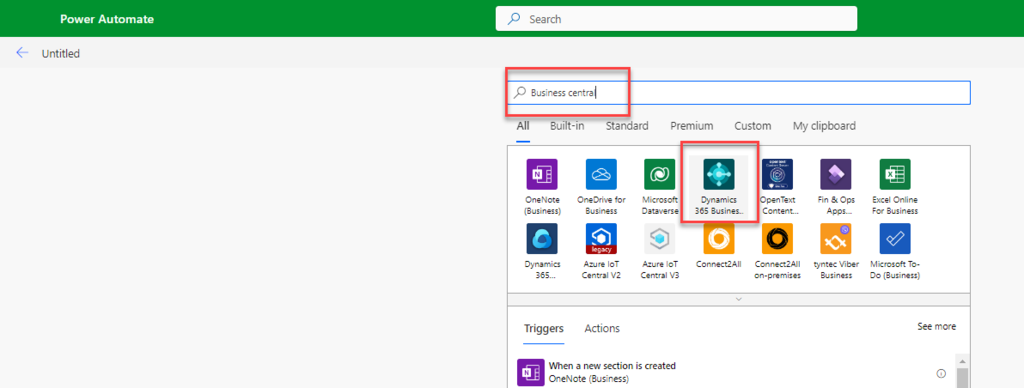Show the Premium connectors tab
The image size is (1024, 388).
pos(692,125)
